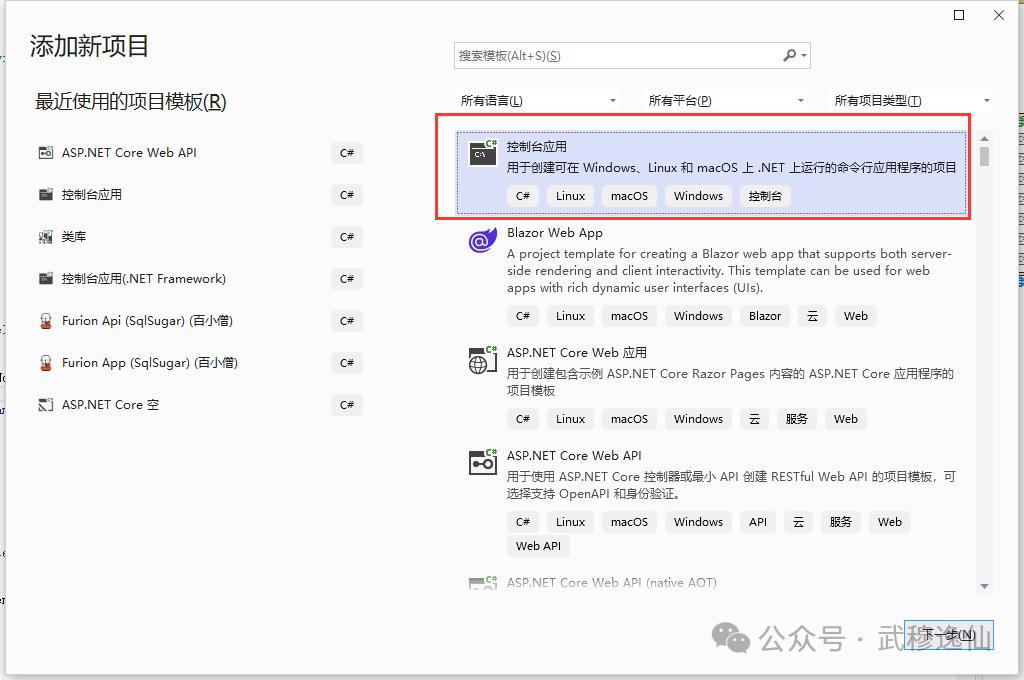
Task: Click the Linux tag under 控制台应用
Action: (570, 196)
